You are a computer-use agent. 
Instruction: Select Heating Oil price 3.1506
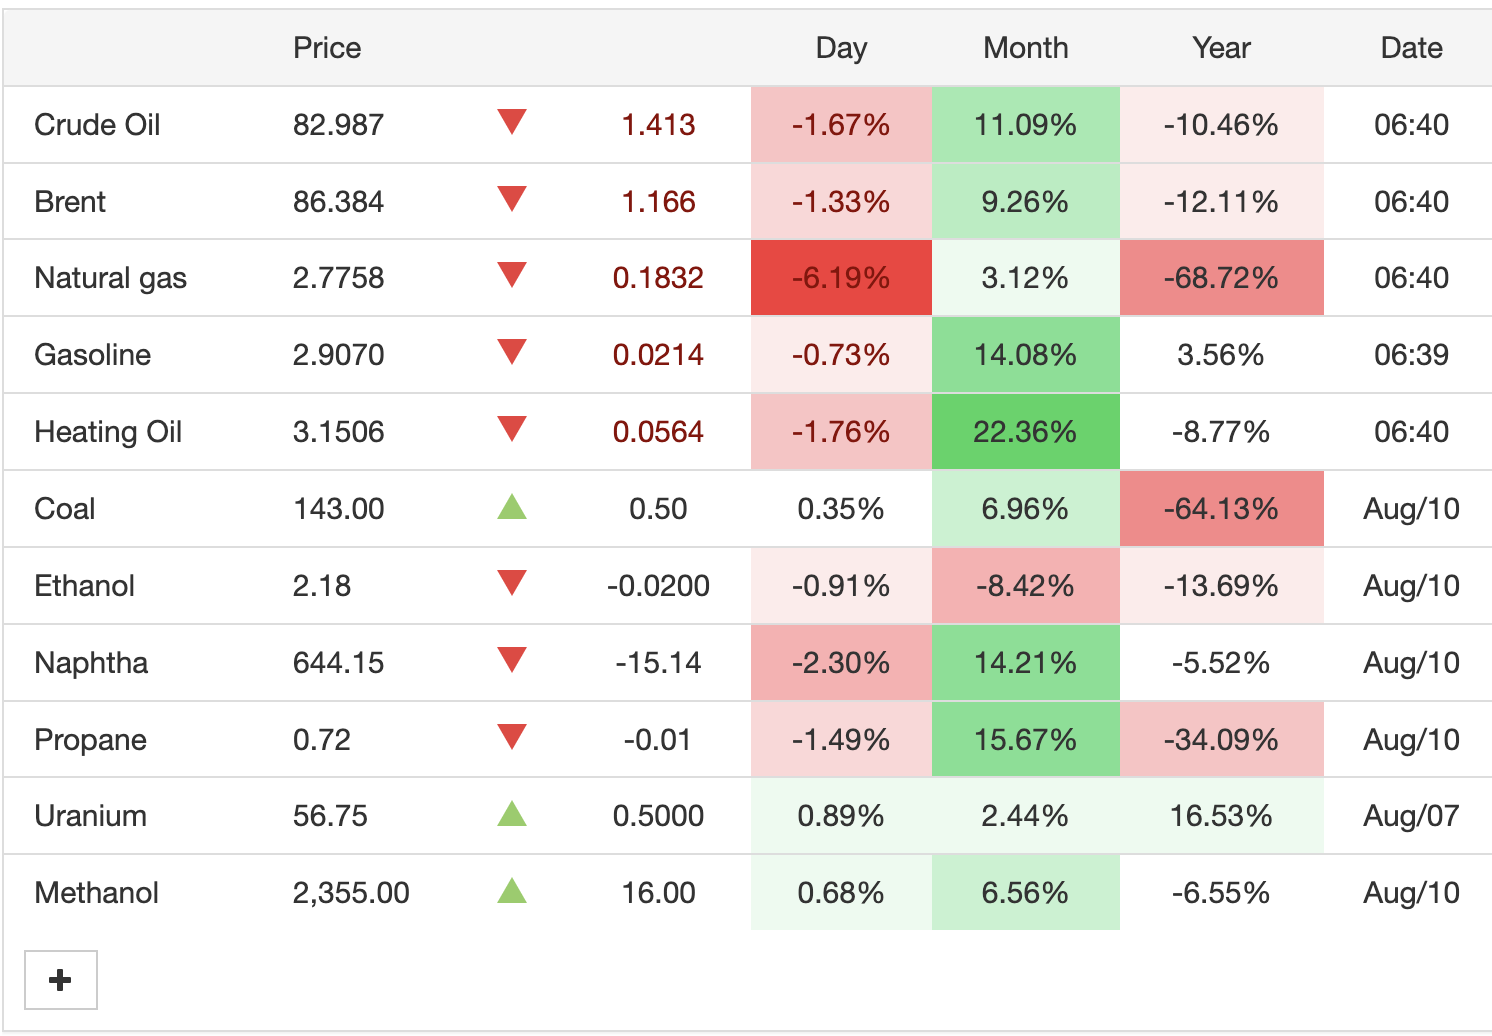pos(338,432)
